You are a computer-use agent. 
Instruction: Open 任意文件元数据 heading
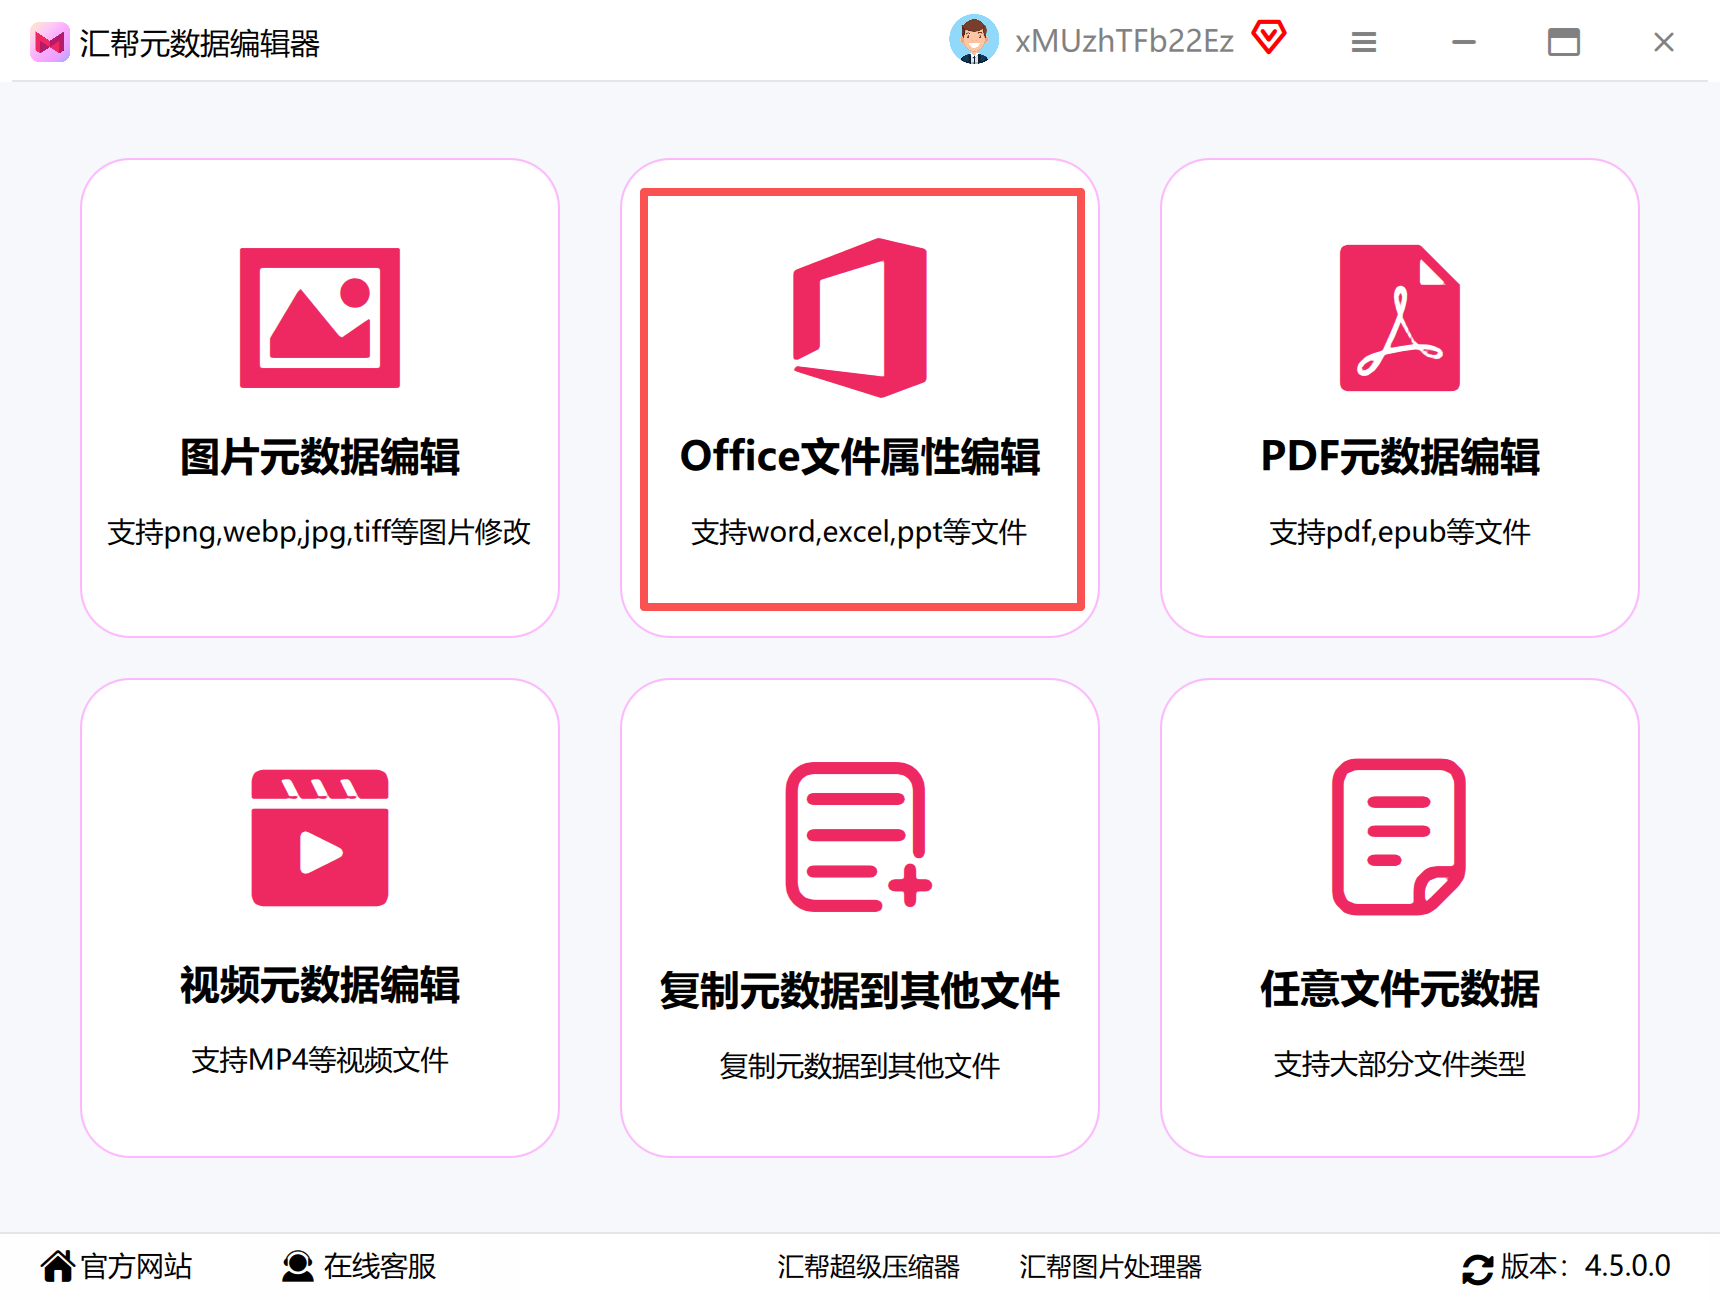[x=1400, y=989]
